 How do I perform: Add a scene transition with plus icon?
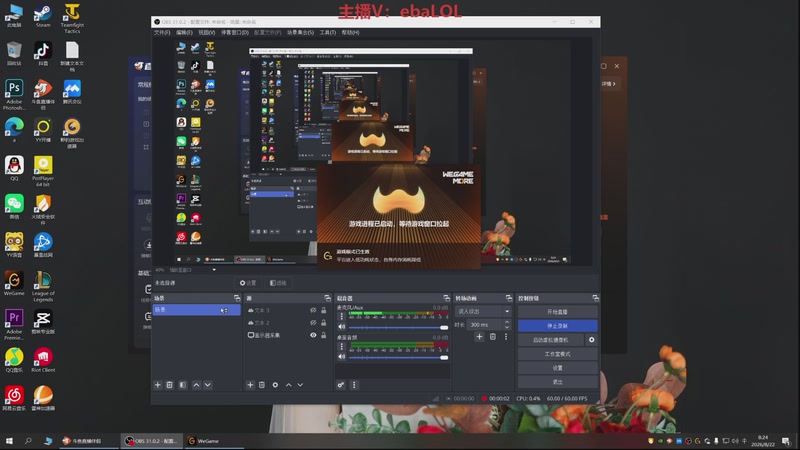pyautogui.click(x=479, y=337)
